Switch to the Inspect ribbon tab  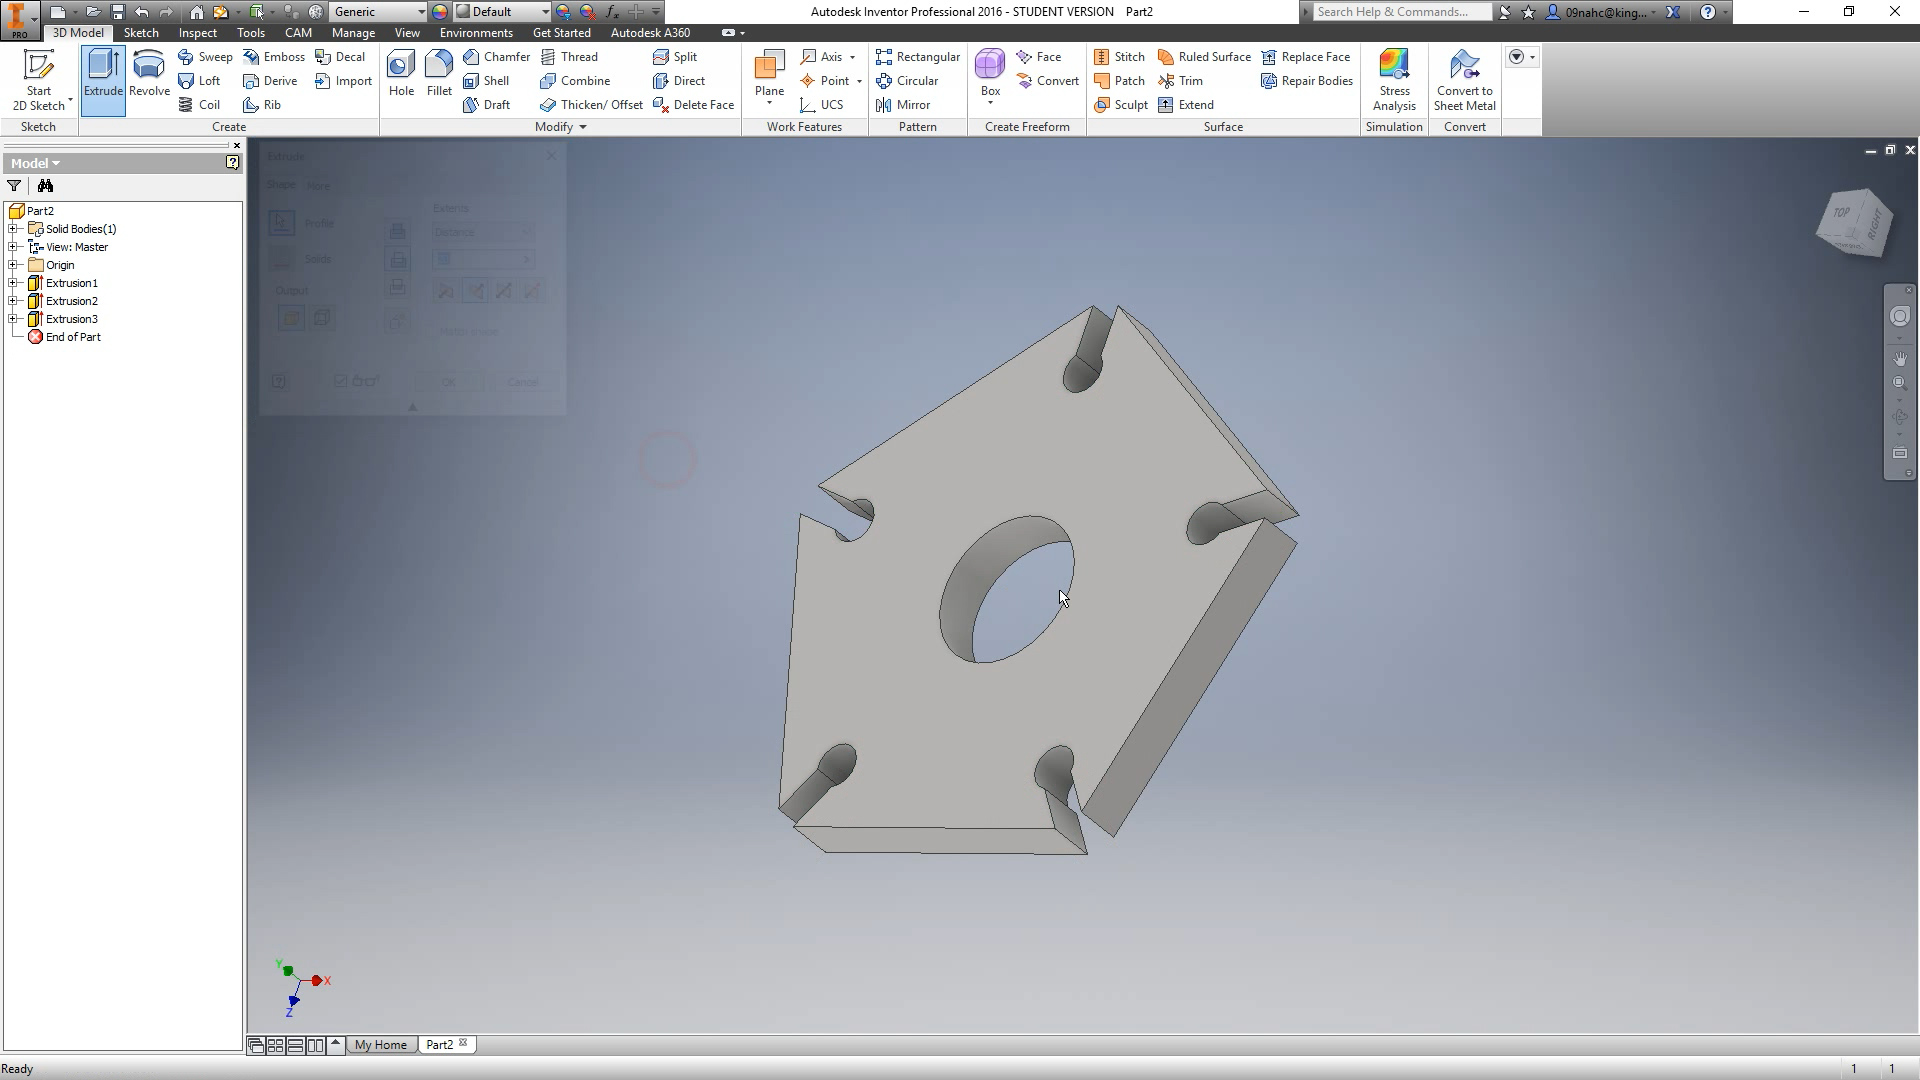coord(198,33)
